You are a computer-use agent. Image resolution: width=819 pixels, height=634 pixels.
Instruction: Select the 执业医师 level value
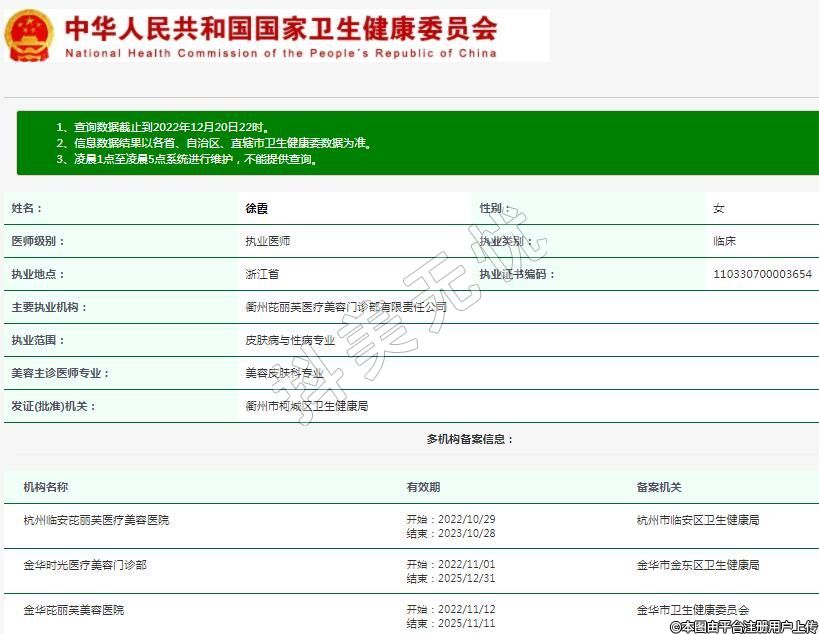[x=268, y=241]
